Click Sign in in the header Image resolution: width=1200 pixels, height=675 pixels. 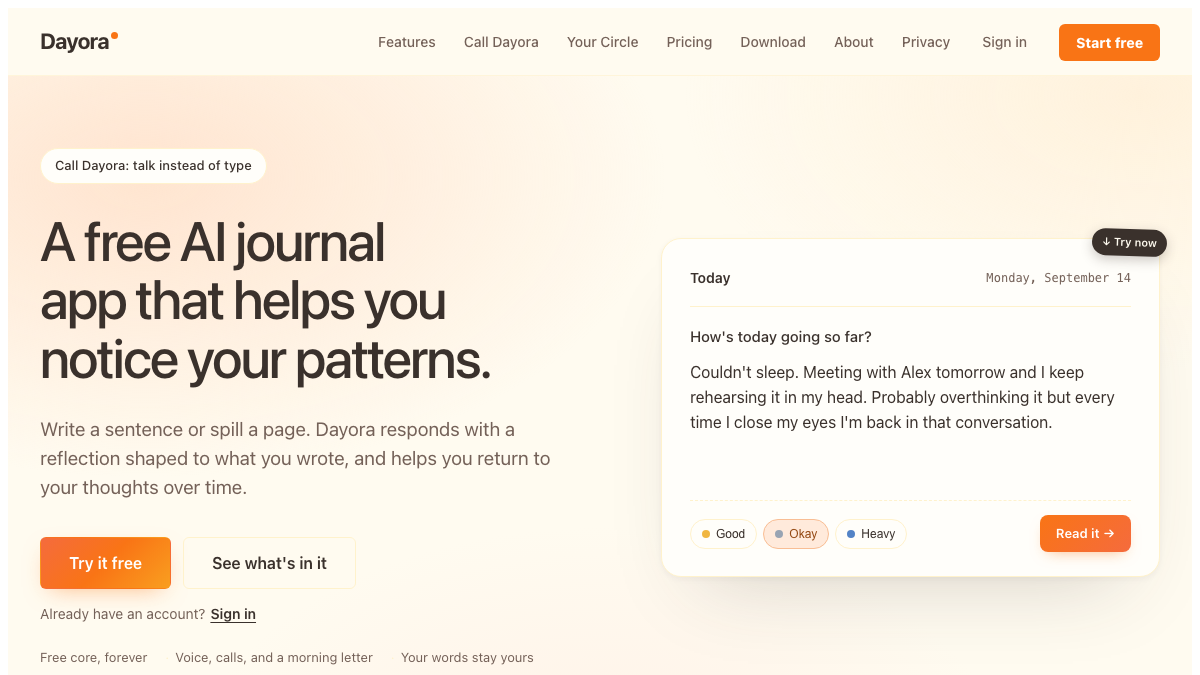point(1004,42)
